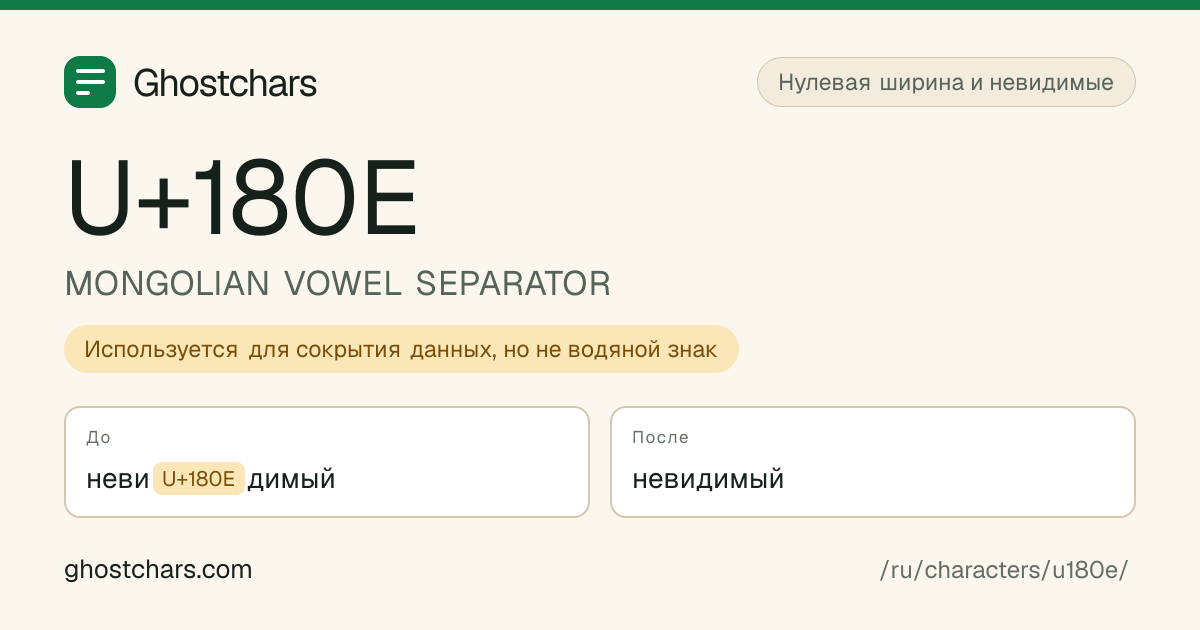
Task: Select the 'невидимый' text under 'После'
Action: 708,480
